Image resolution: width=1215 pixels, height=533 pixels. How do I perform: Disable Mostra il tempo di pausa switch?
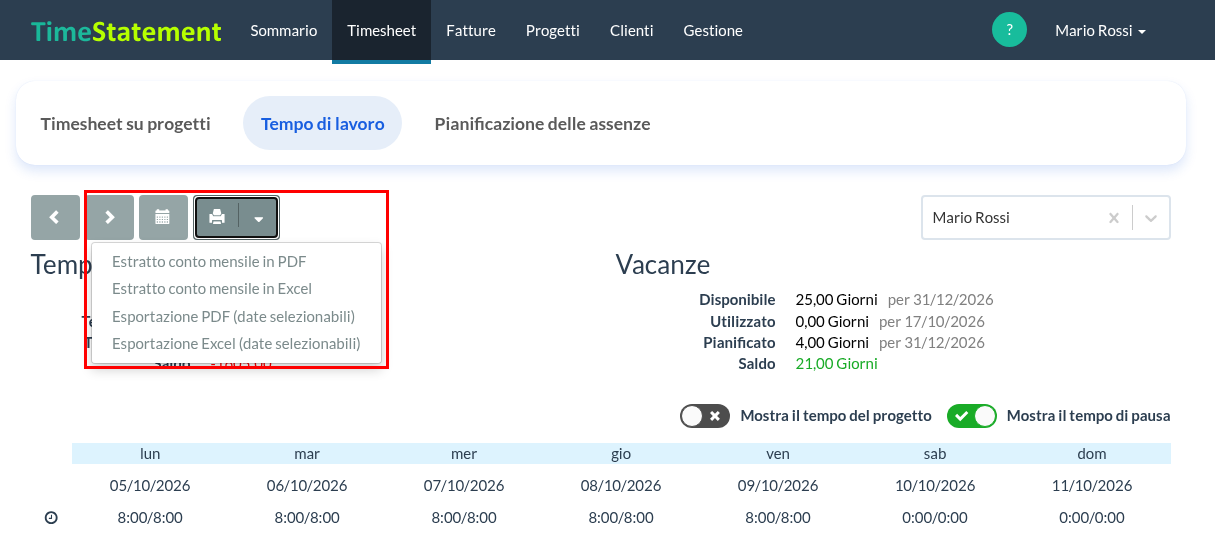coord(972,416)
